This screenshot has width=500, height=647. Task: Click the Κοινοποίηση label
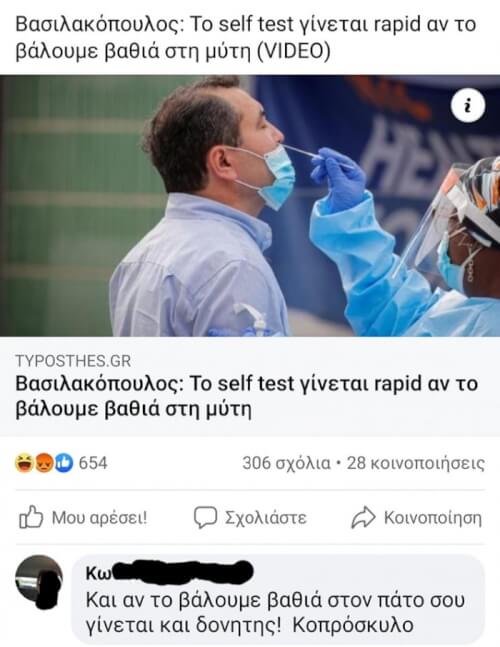pos(433,517)
